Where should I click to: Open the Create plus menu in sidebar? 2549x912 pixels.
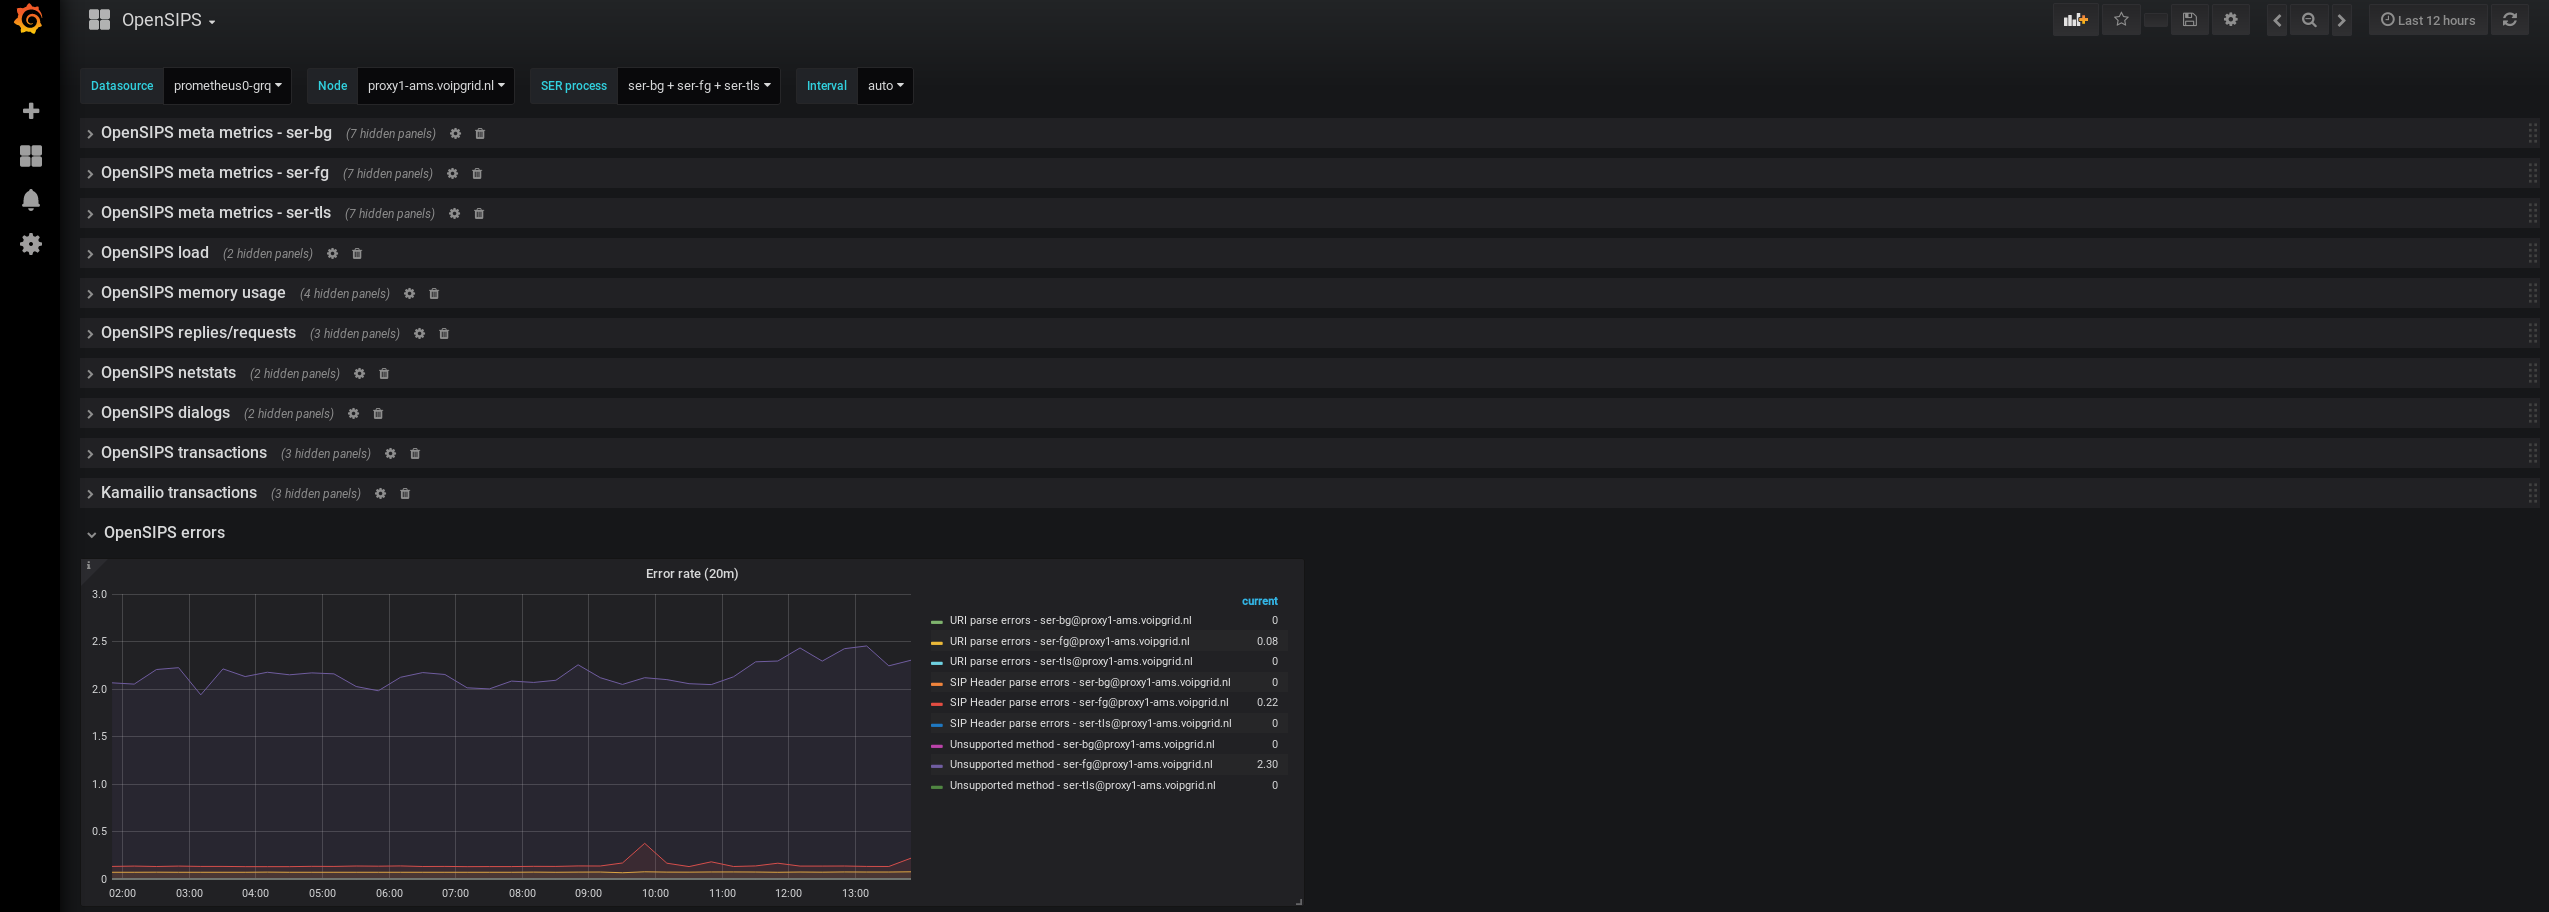tap(31, 111)
